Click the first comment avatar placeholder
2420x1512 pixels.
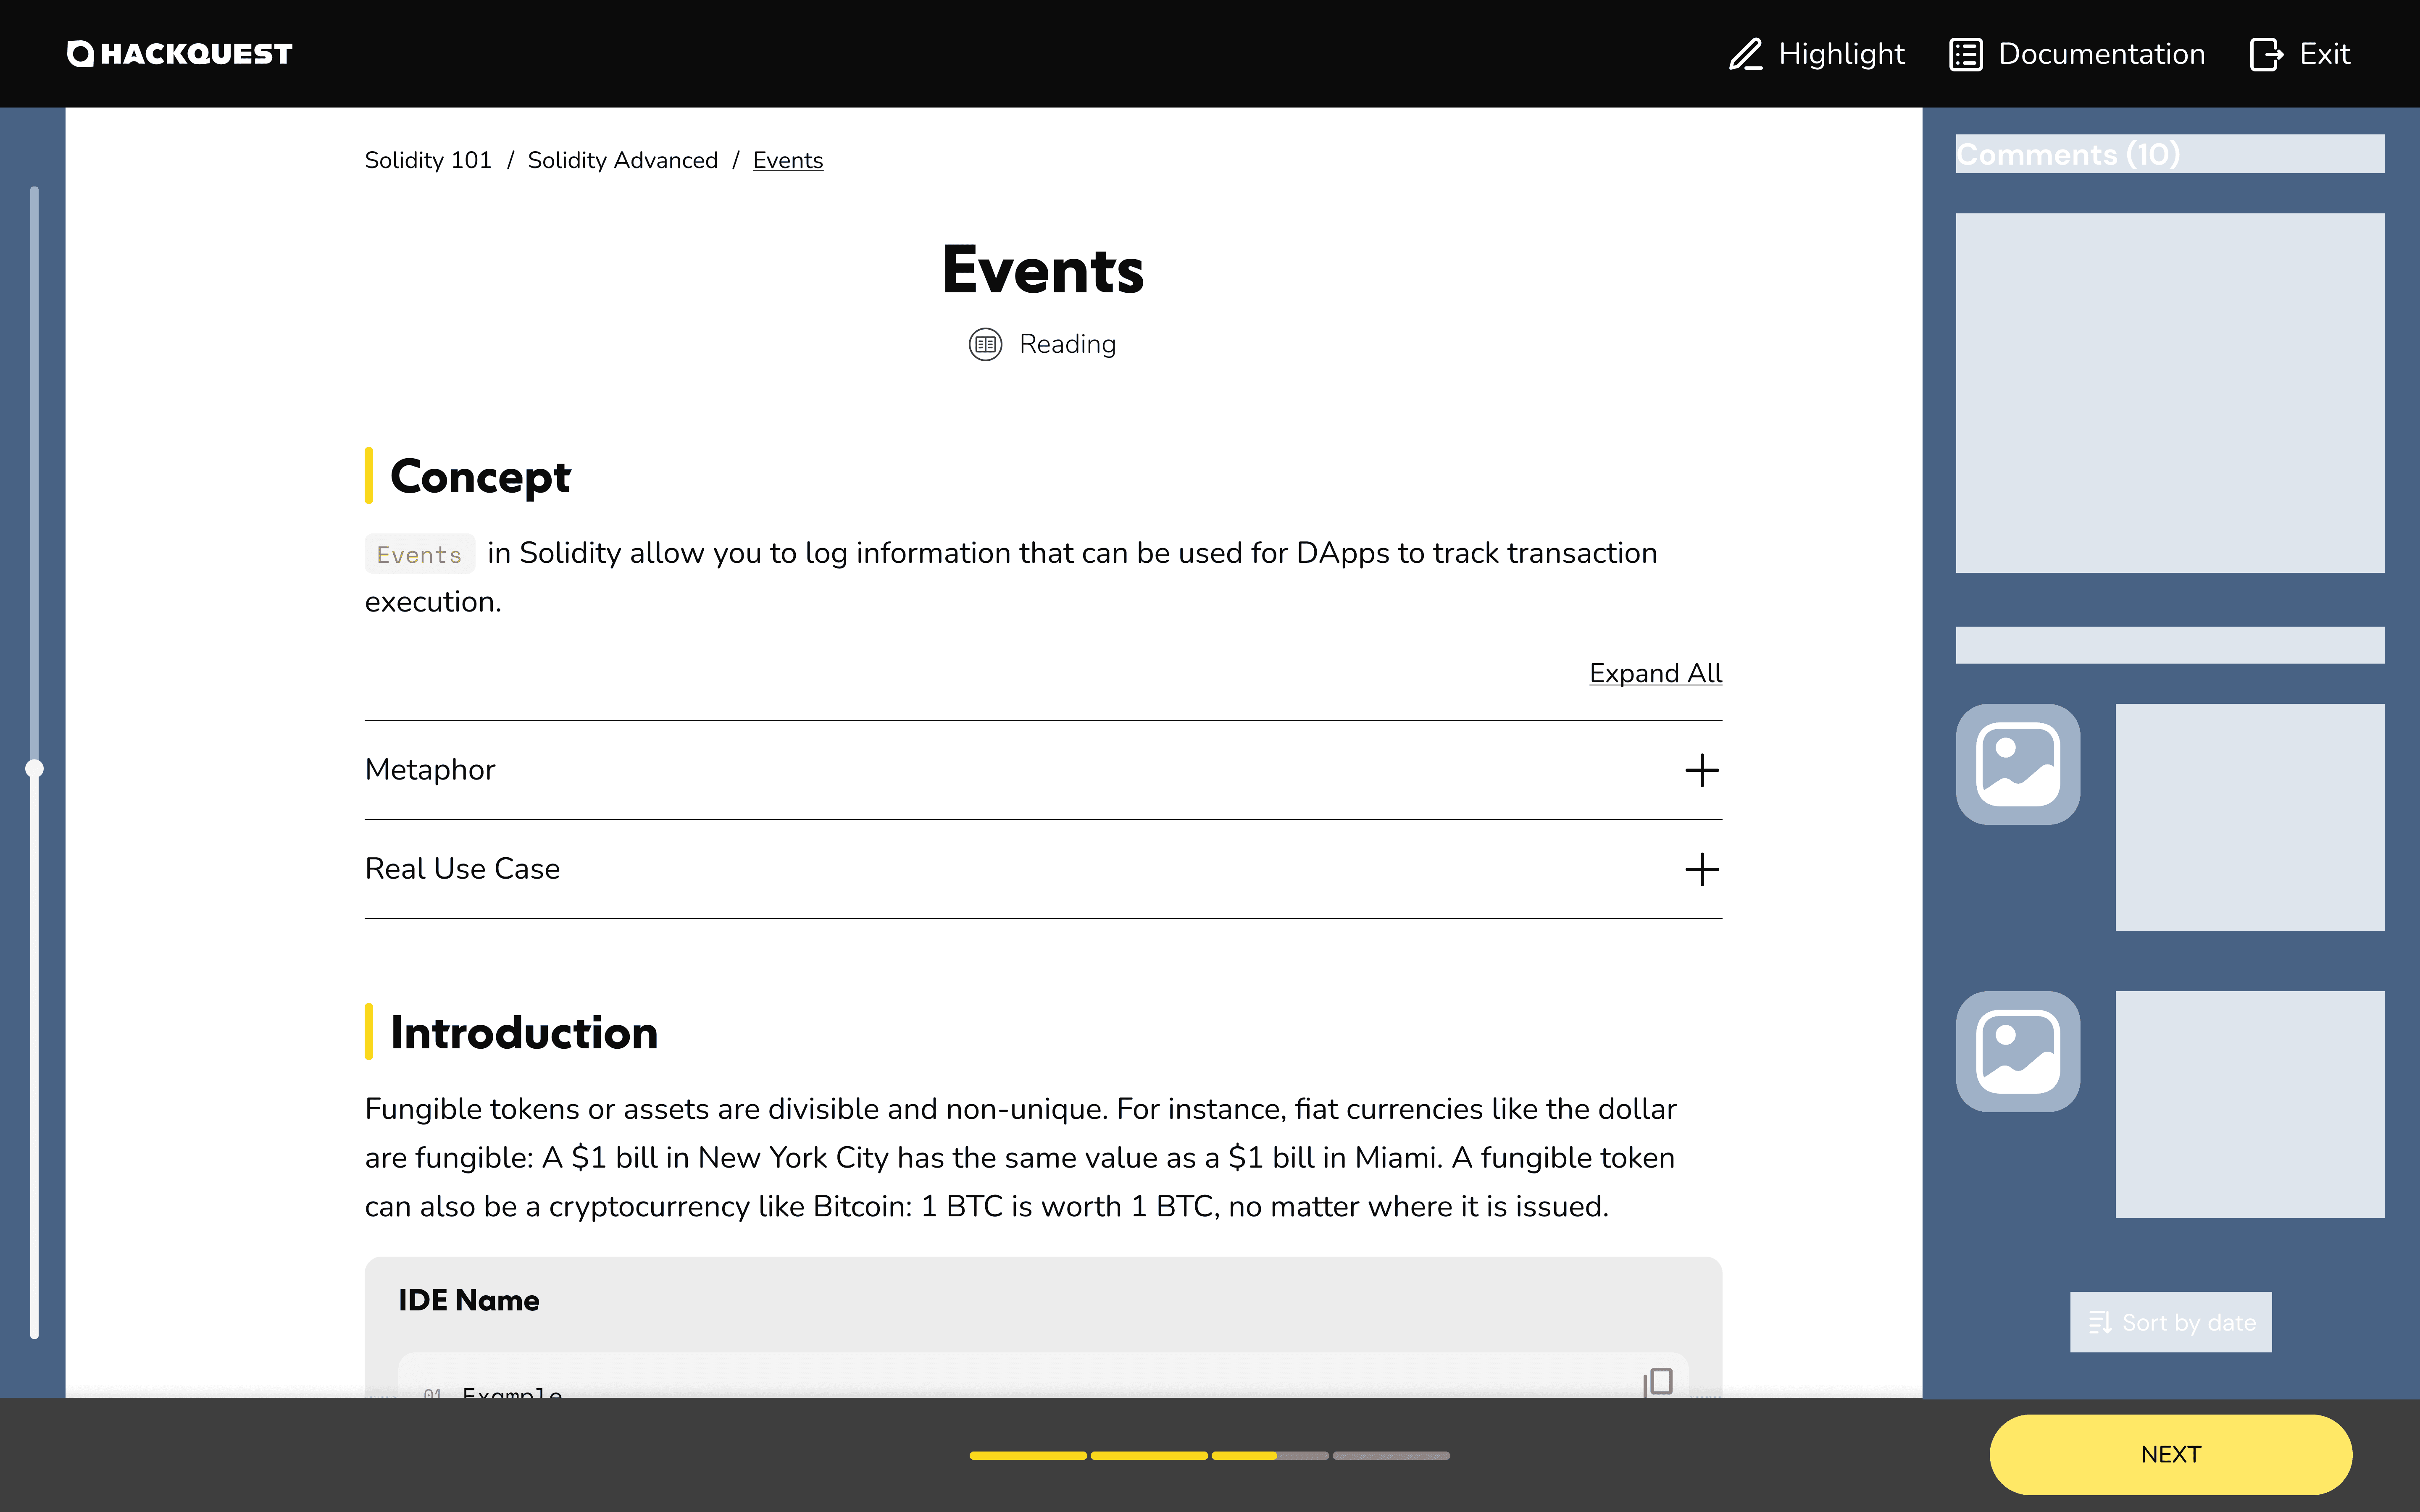coord(2018,764)
